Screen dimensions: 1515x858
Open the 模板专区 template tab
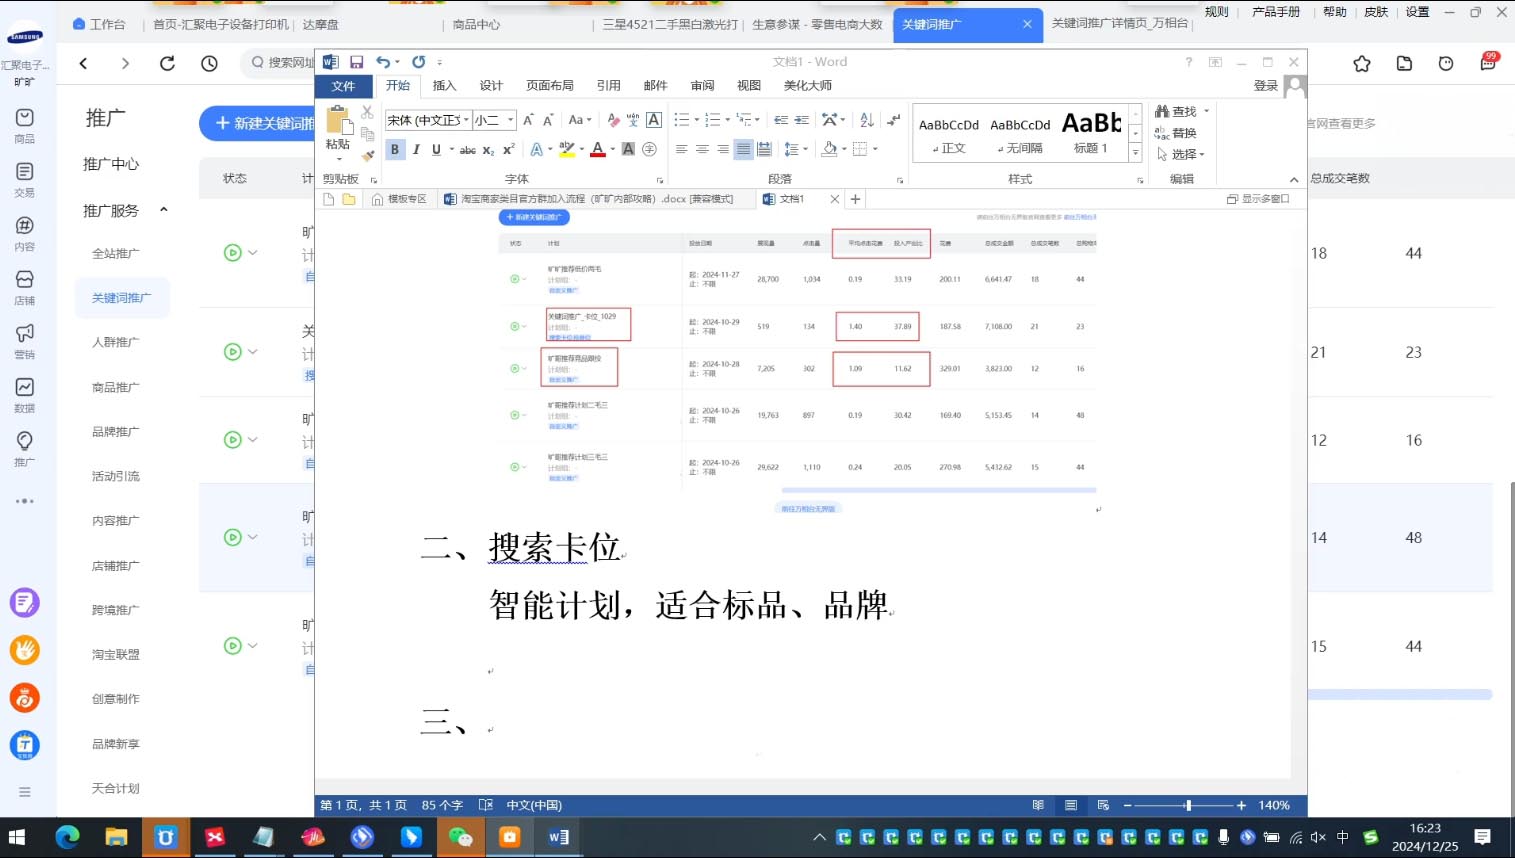399,199
